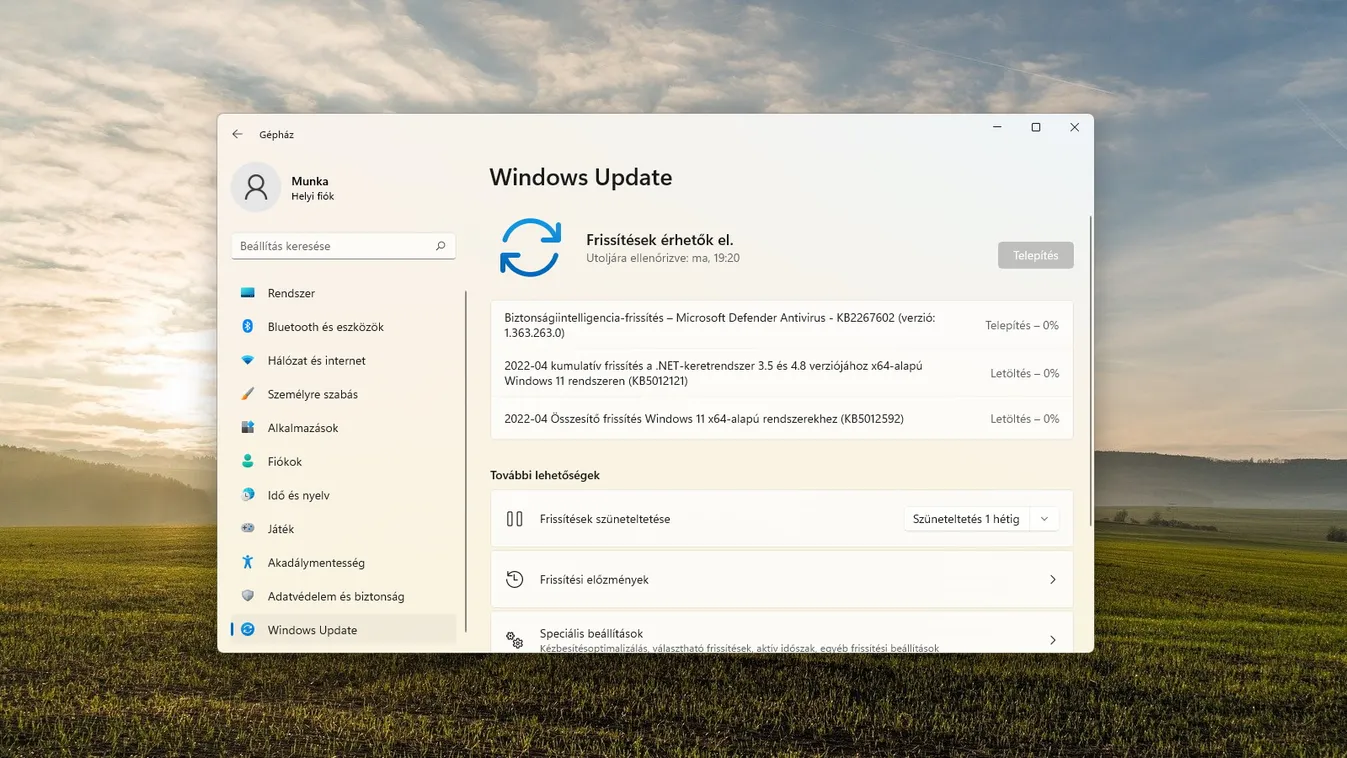
Task: Click the pause icon beside Frissítések szüneteltetése
Action: [x=515, y=519]
